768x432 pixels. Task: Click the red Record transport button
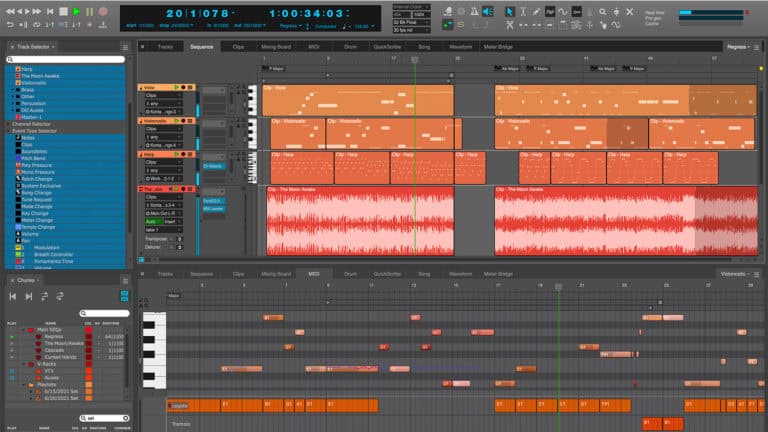click(x=103, y=11)
